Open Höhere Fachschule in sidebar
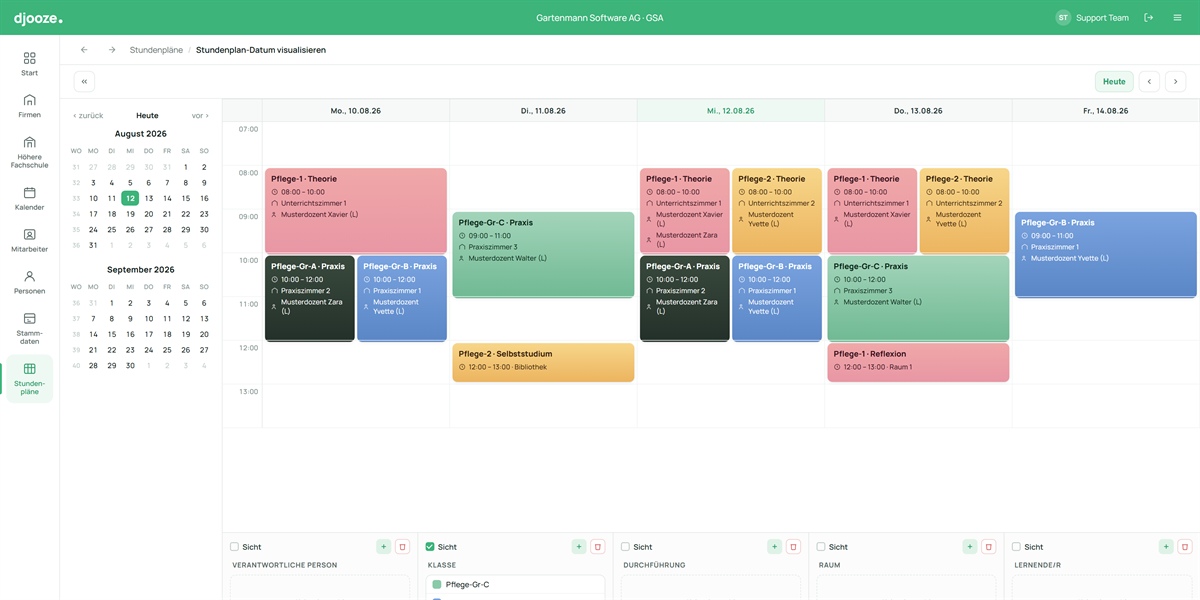1200x600 pixels. 29,152
